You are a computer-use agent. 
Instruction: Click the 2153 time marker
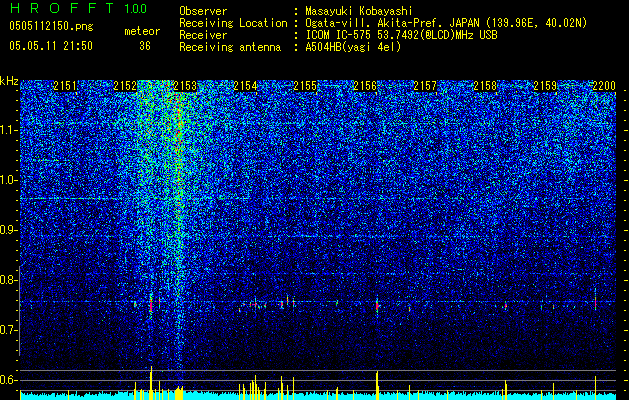tap(185, 86)
